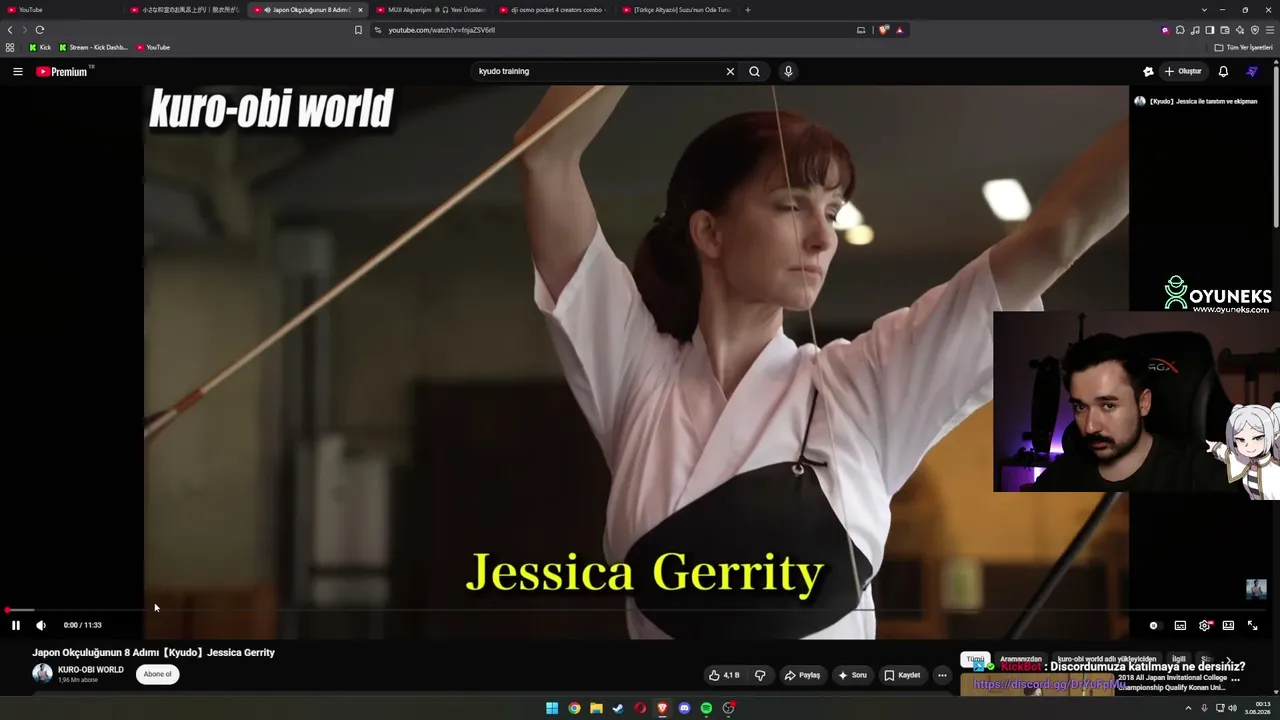Screen dimensions: 1280x720
Task: Toggle subtitles in the video player
Action: click(1180, 625)
